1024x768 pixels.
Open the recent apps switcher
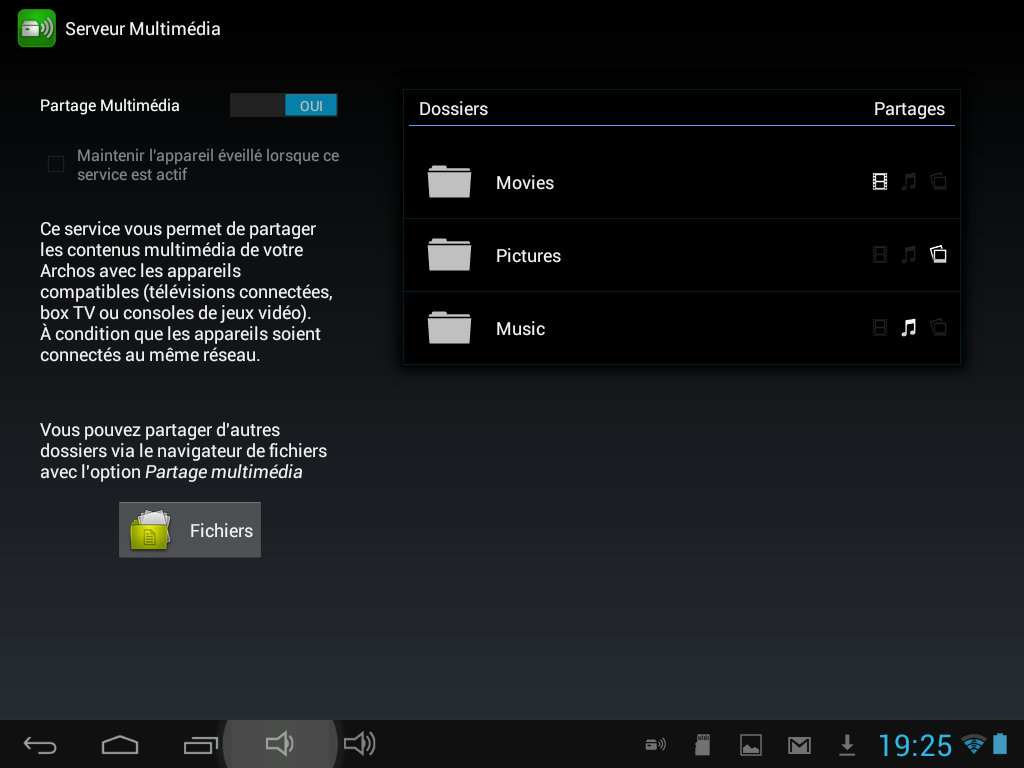(200, 744)
